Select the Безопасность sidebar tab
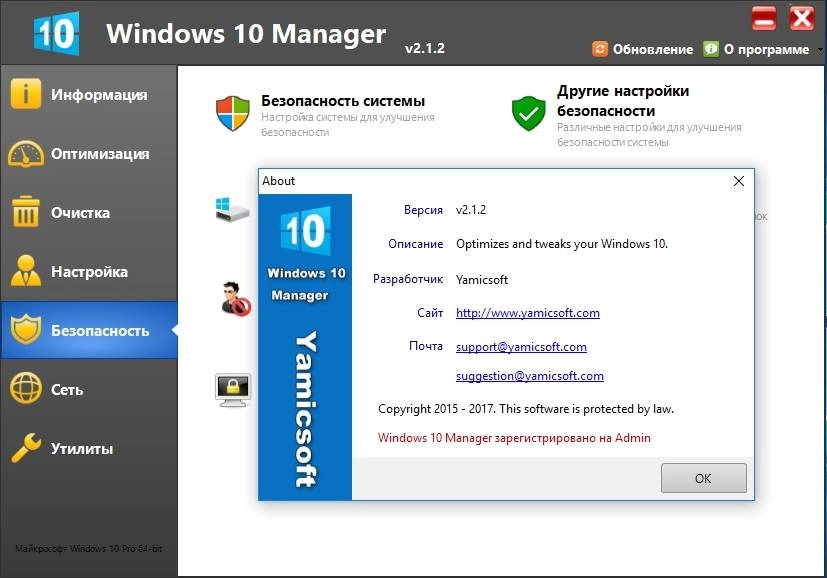 coord(89,331)
